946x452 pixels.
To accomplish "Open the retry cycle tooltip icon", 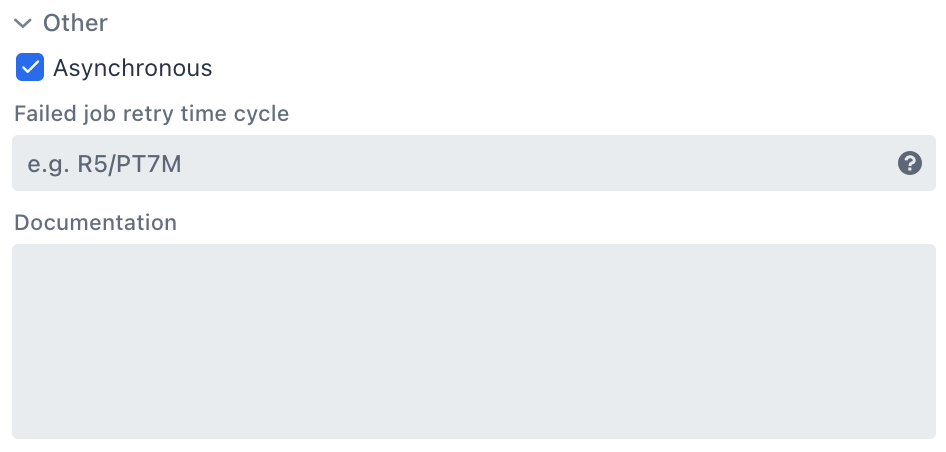I will click(x=909, y=163).
